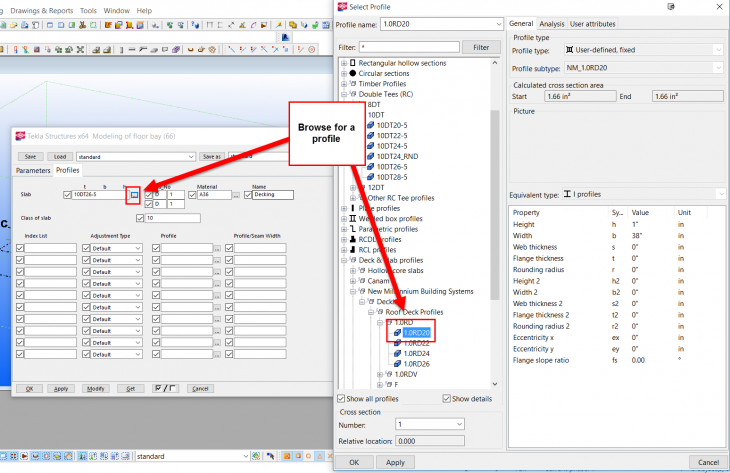The image size is (730, 473).
Task: Click the Save as button in floor bay dialog
Action: click(212, 156)
